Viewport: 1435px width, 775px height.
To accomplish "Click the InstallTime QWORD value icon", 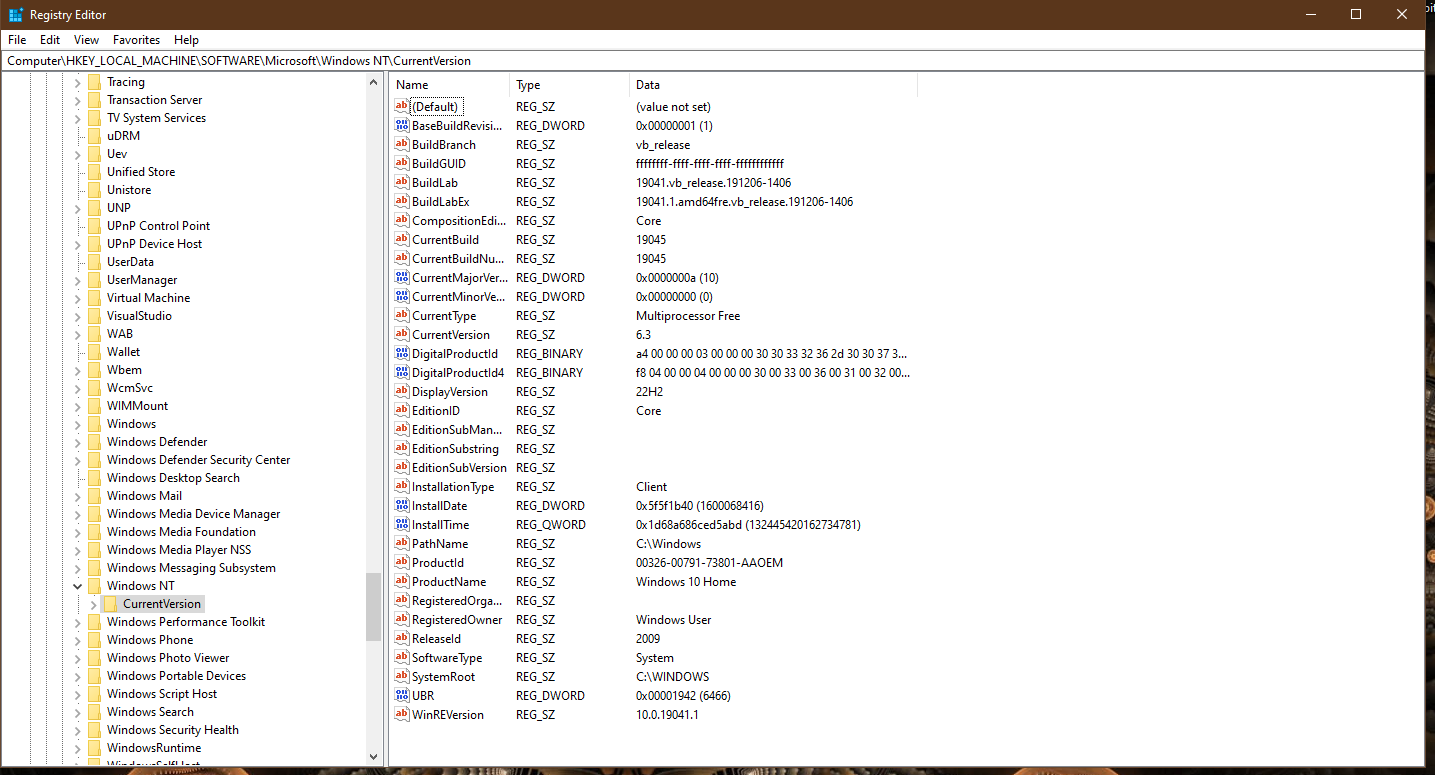I will (402, 525).
